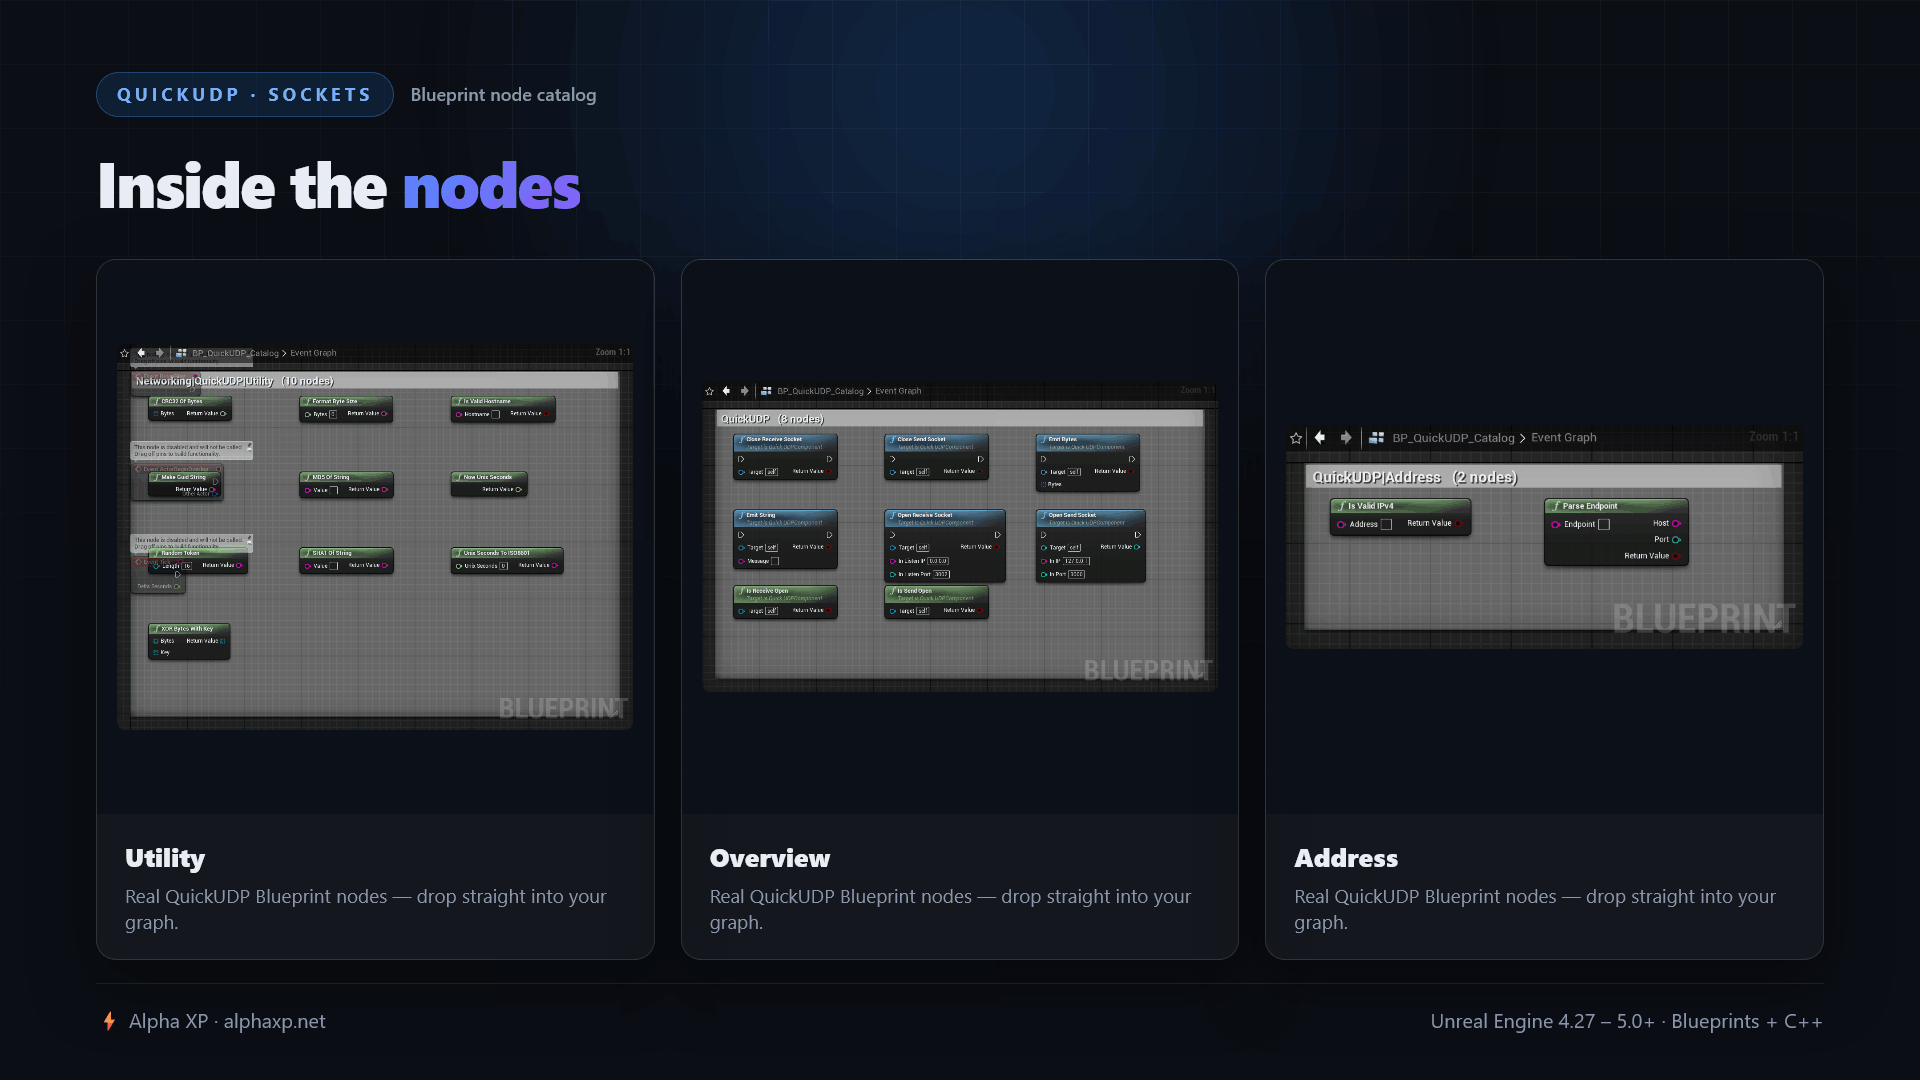Select the Open Send Socket node header
This screenshot has height=1080, width=1920.
[1091, 518]
